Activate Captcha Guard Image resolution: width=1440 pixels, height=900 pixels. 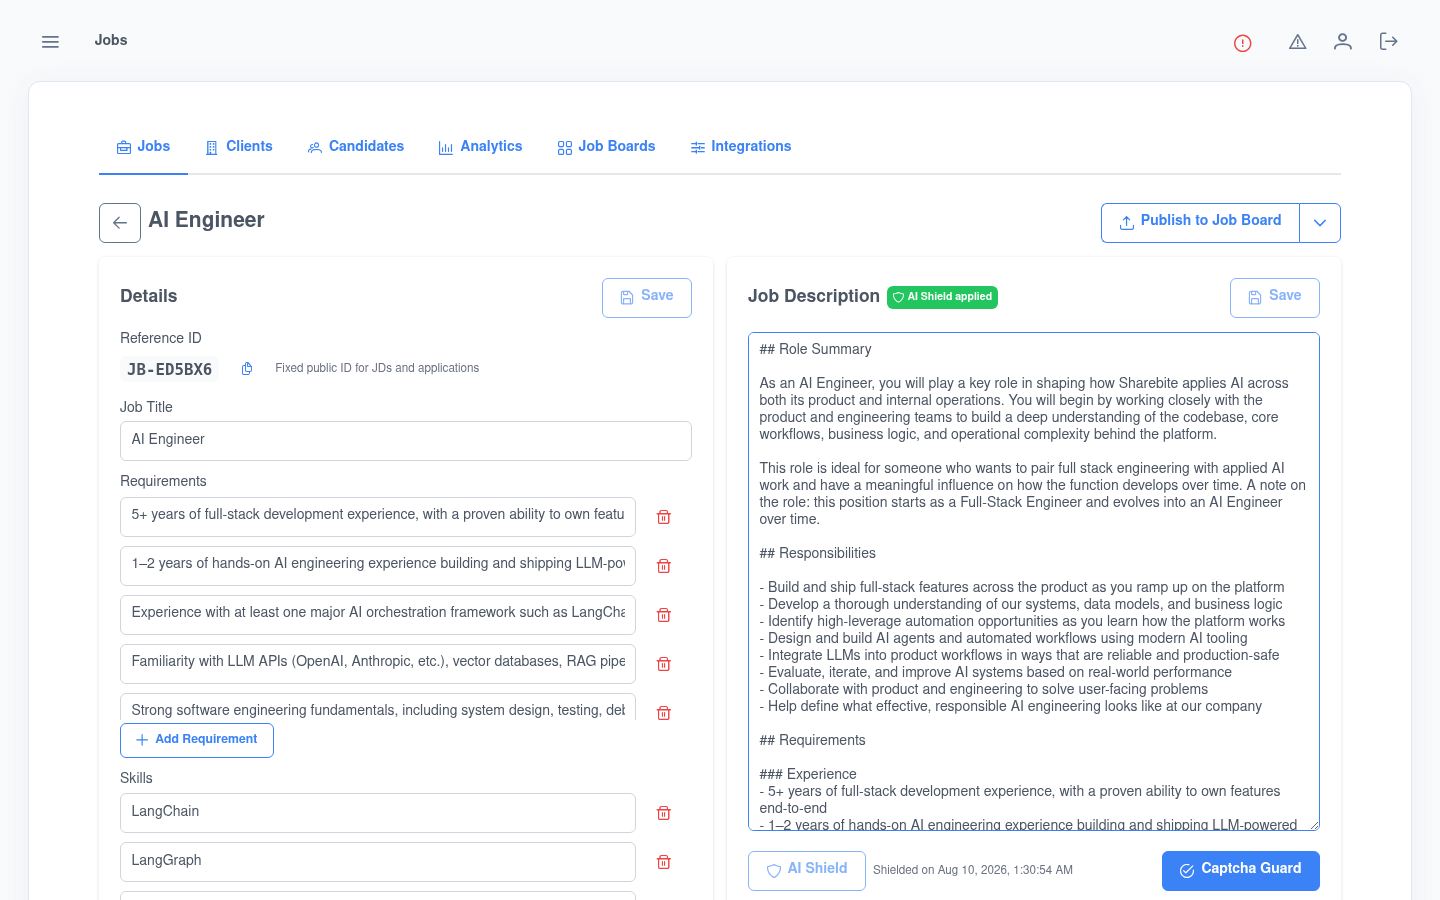coord(1241,871)
